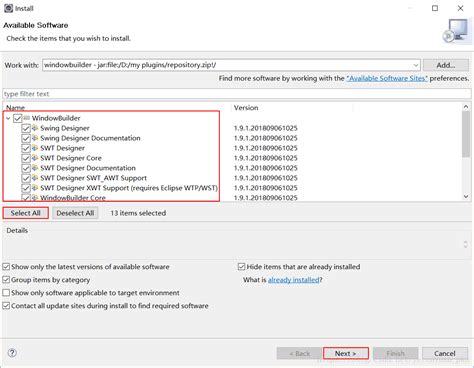The width and height of the screenshot is (474, 368).
Task: Uncheck Hide items that are already installed
Action: coord(241,267)
